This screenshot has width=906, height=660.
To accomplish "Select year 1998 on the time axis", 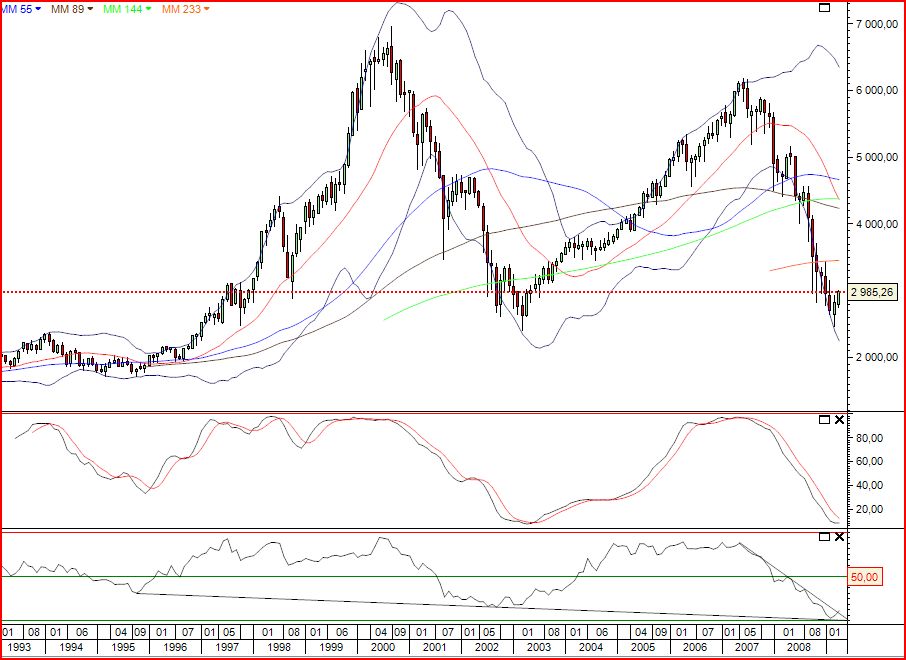I will 279,647.
